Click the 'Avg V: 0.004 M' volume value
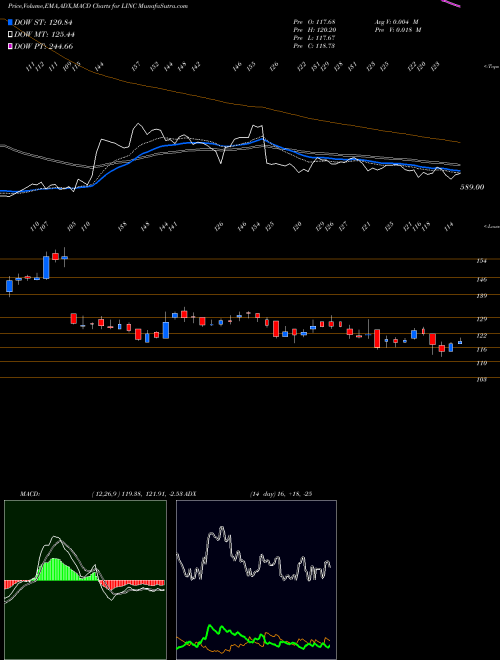The width and height of the screenshot is (500, 660). click(x=398, y=22)
